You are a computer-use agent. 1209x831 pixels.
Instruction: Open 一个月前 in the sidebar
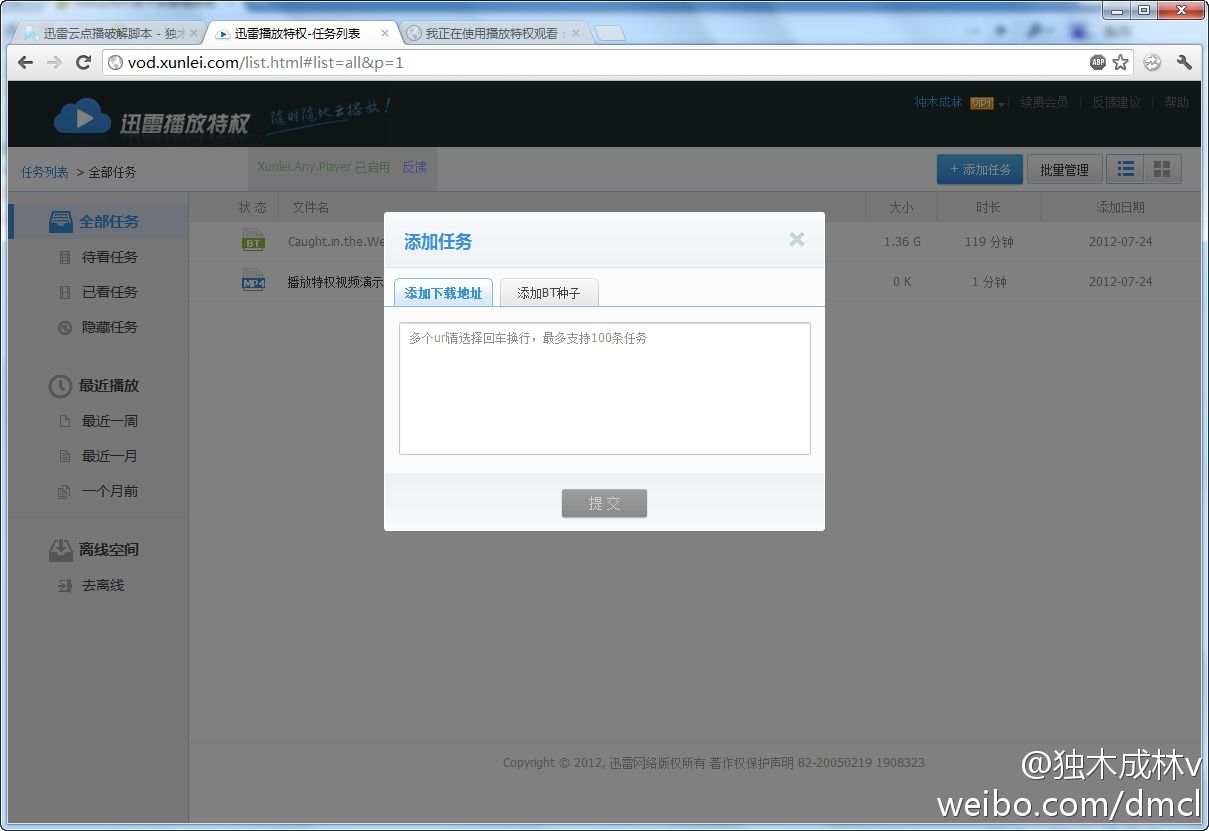point(109,491)
